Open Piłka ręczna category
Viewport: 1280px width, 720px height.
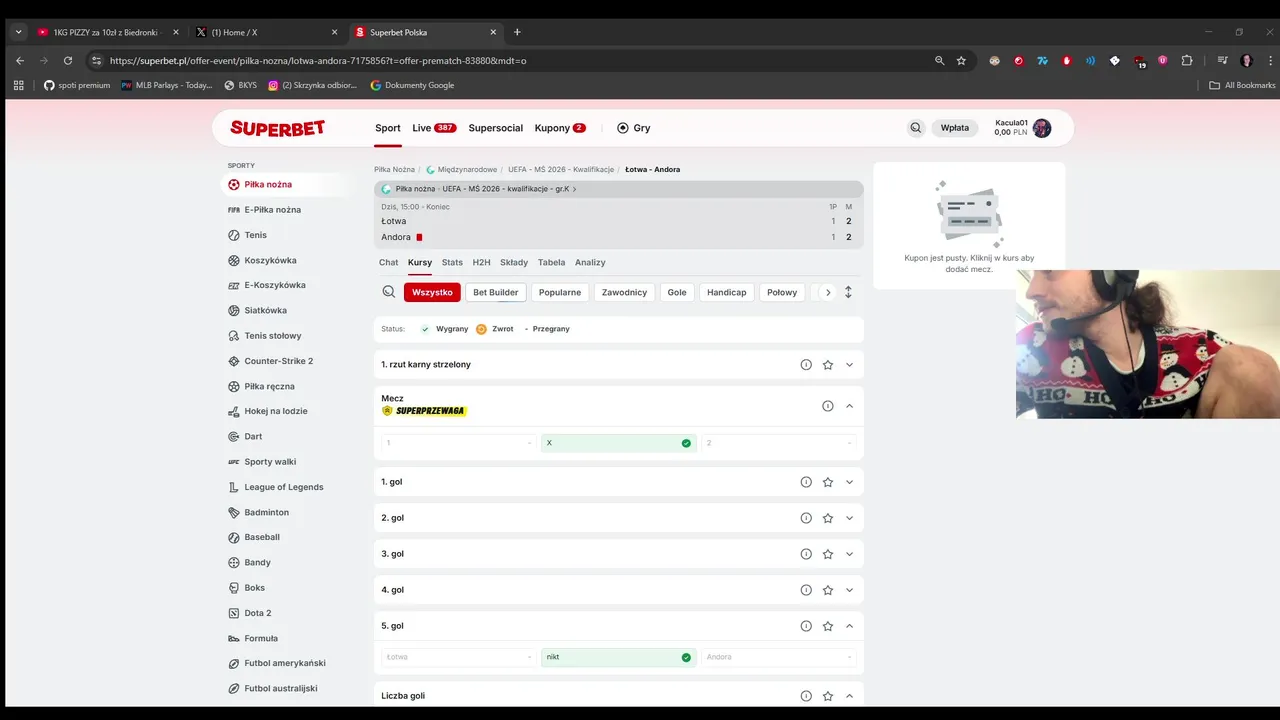pyautogui.click(x=261, y=386)
